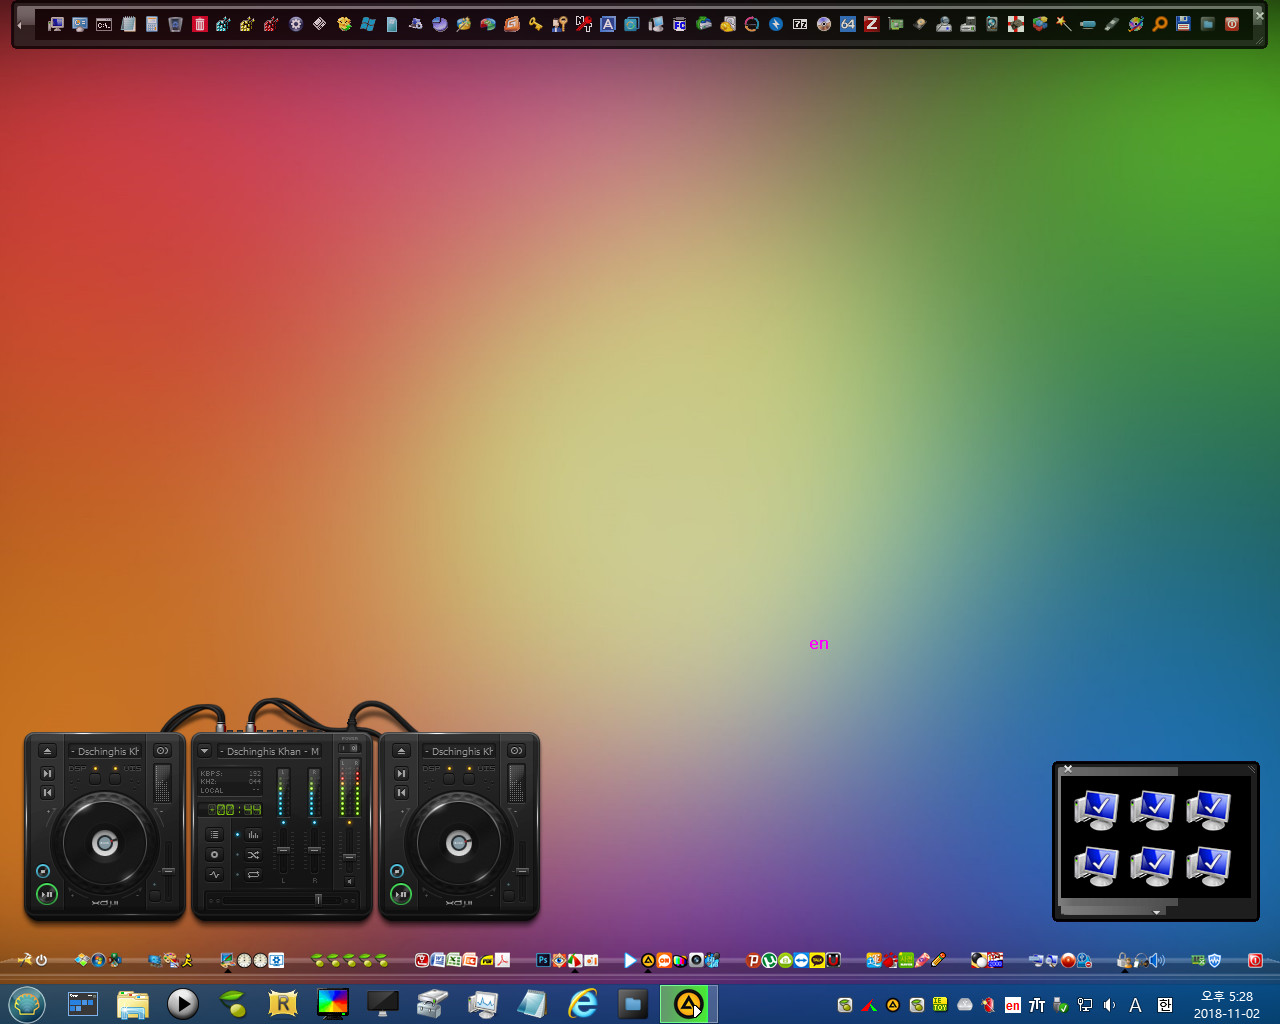Click the eject button on the right deck
The image size is (1280, 1024).
pos(400,751)
